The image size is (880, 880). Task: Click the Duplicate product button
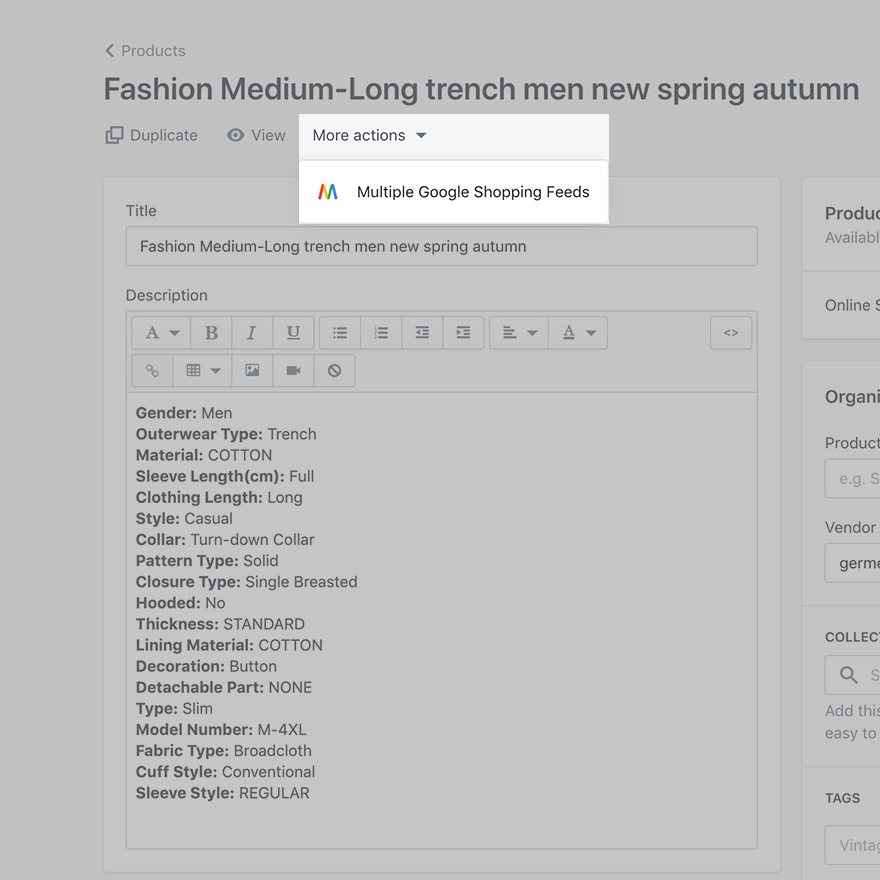[x=152, y=135]
